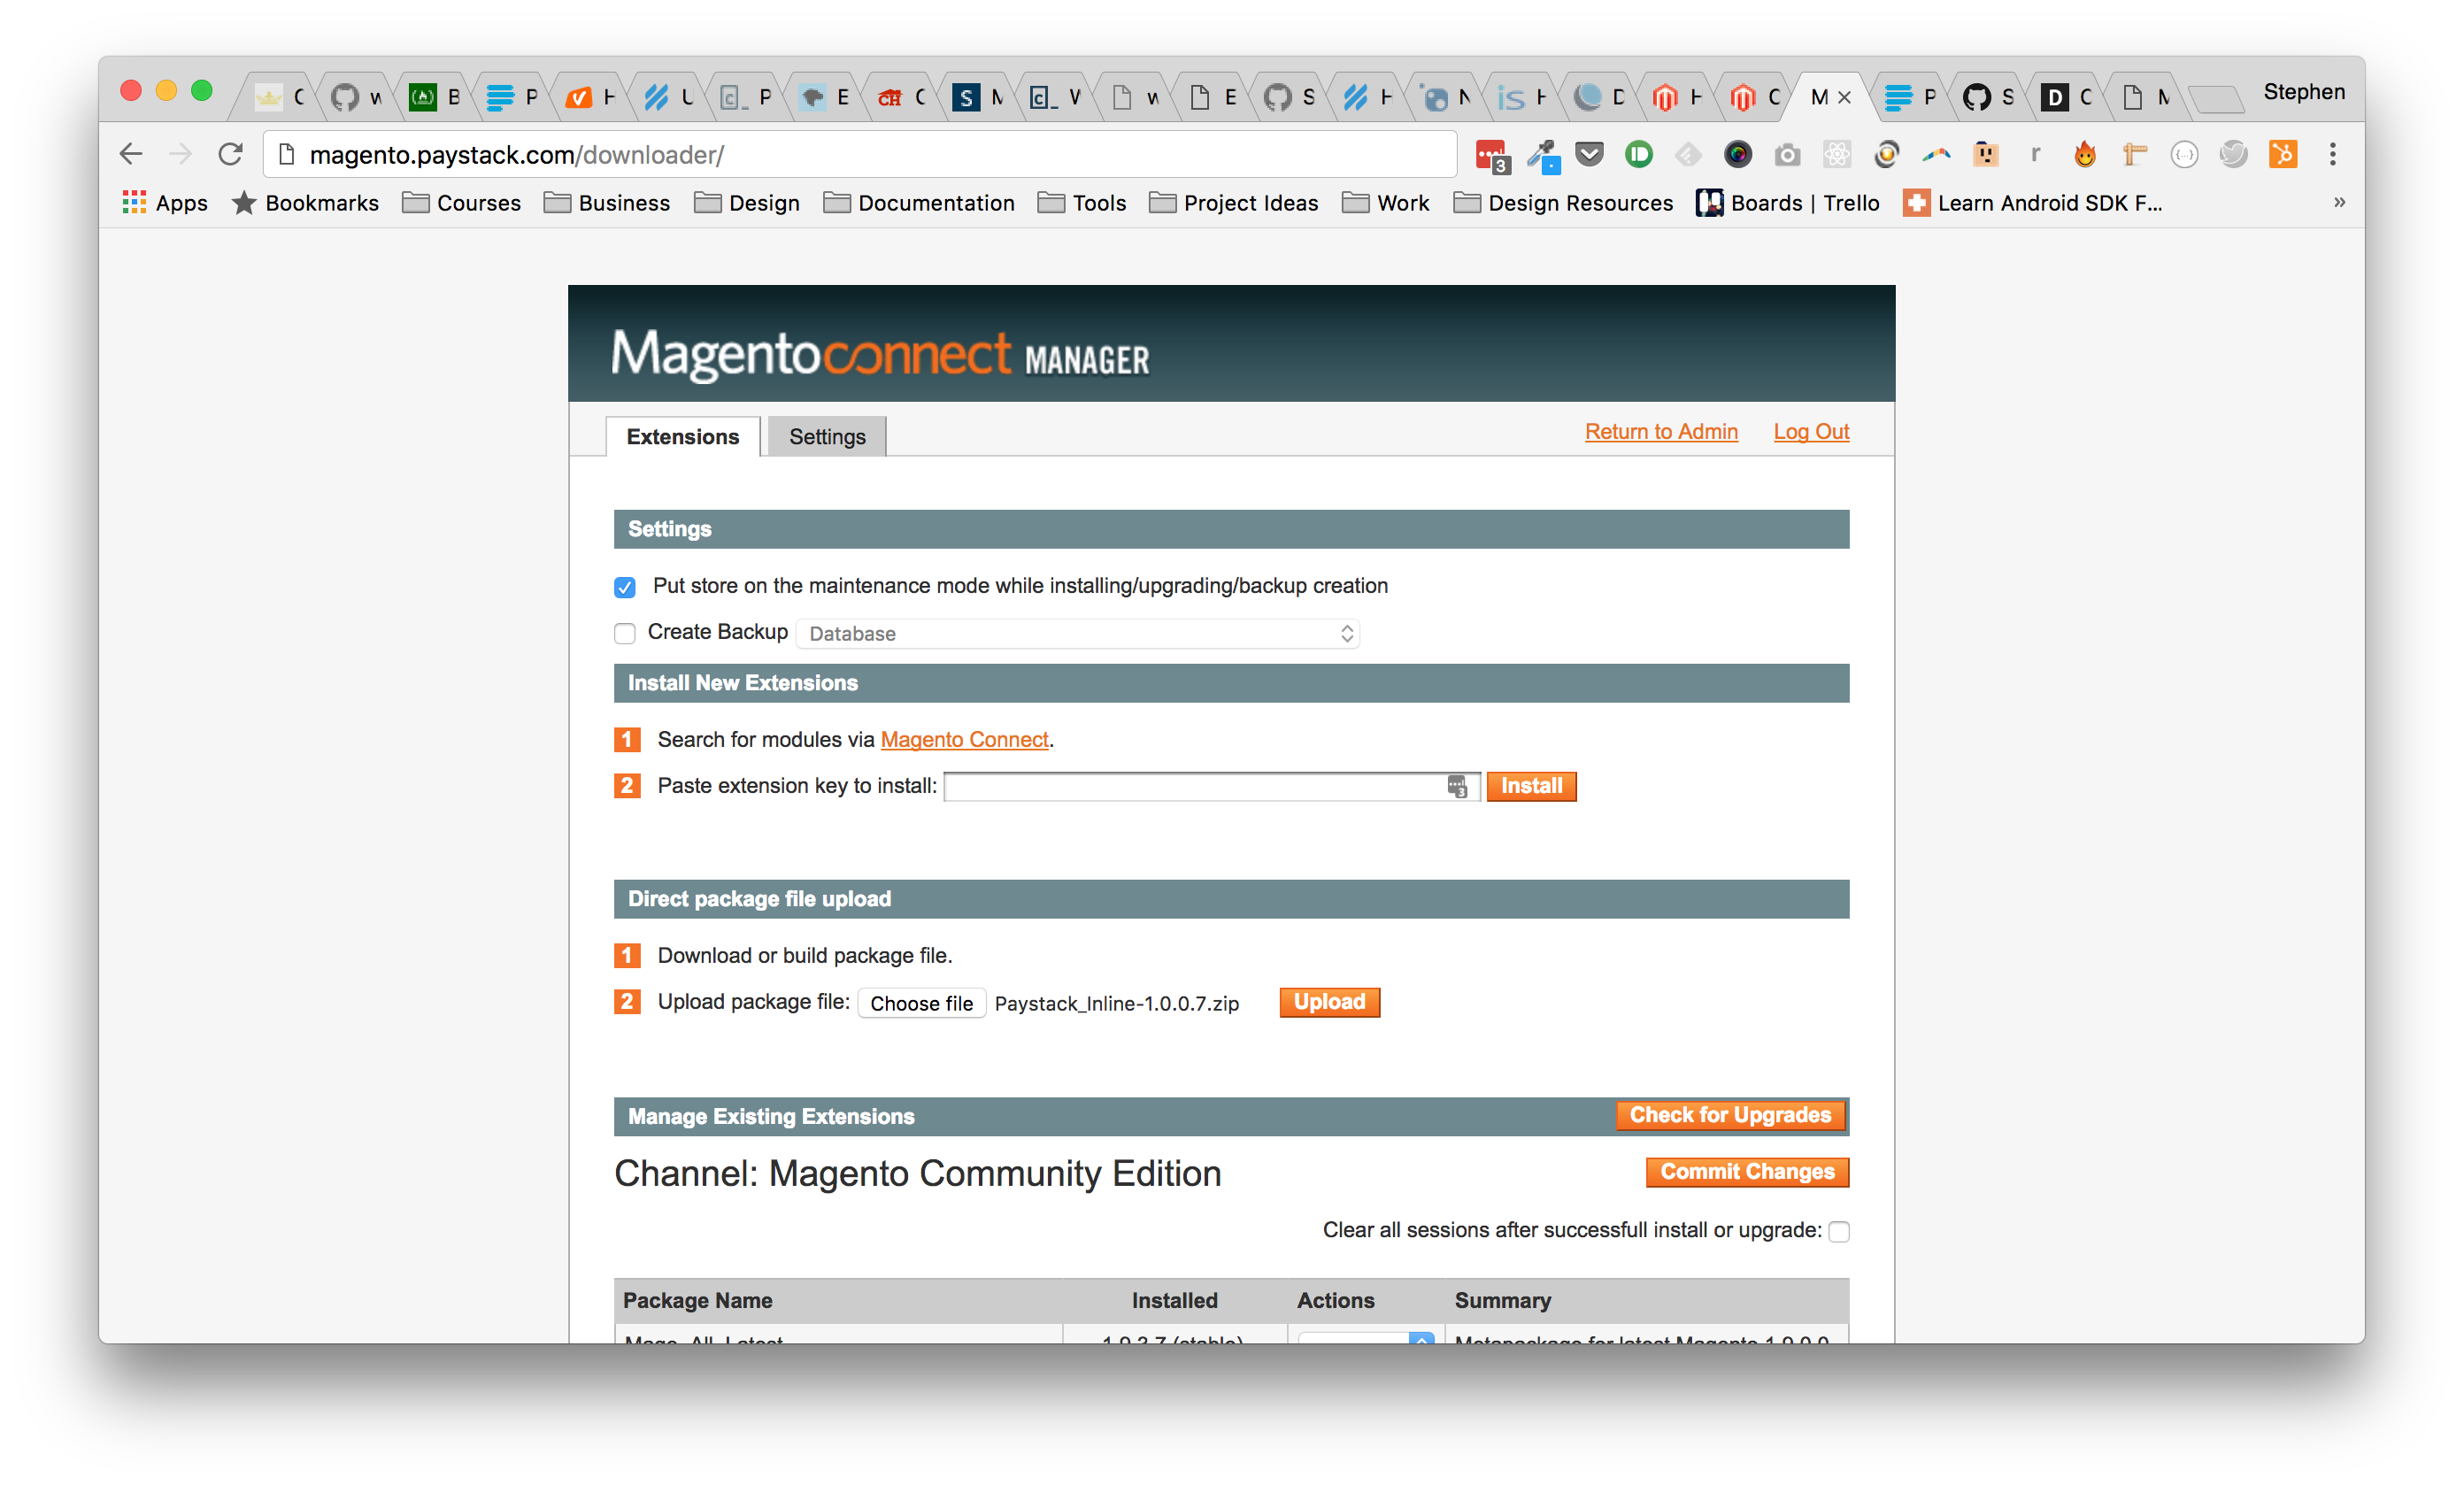2464x1485 pixels.
Task: Select the Extensions tab
Action: (x=683, y=436)
